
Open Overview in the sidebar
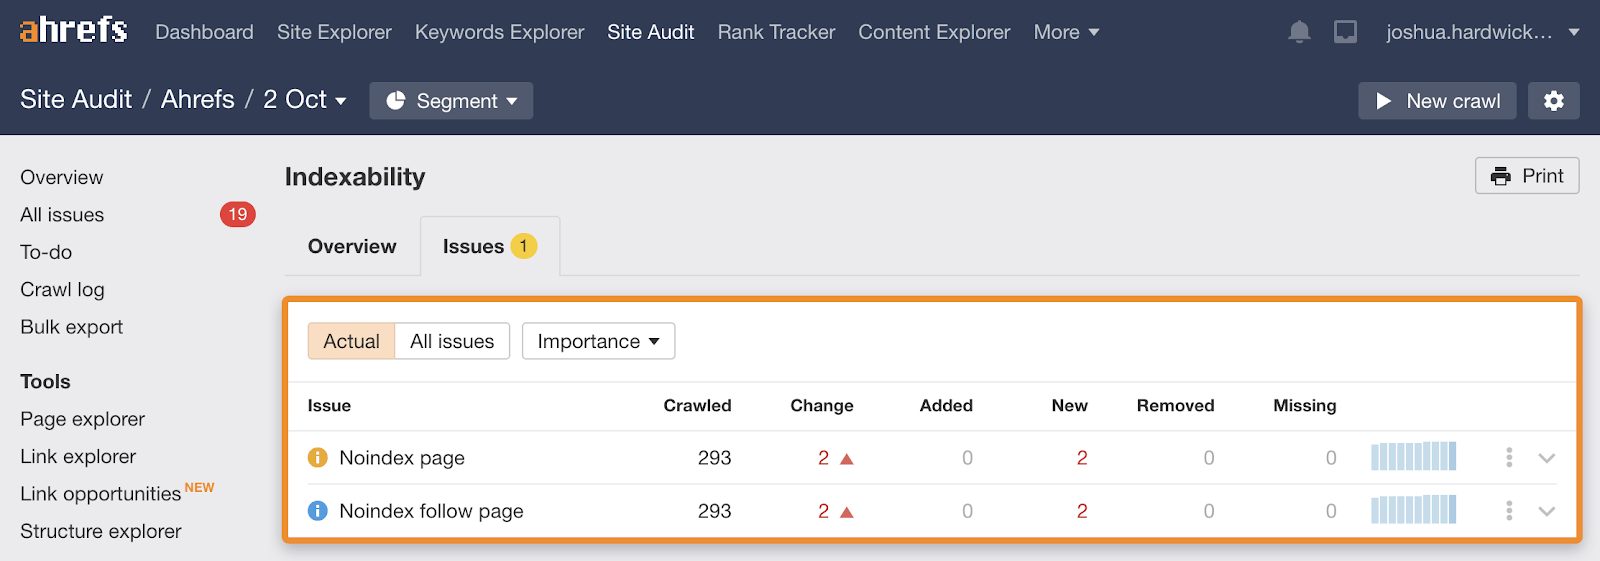[x=62, y=177]
